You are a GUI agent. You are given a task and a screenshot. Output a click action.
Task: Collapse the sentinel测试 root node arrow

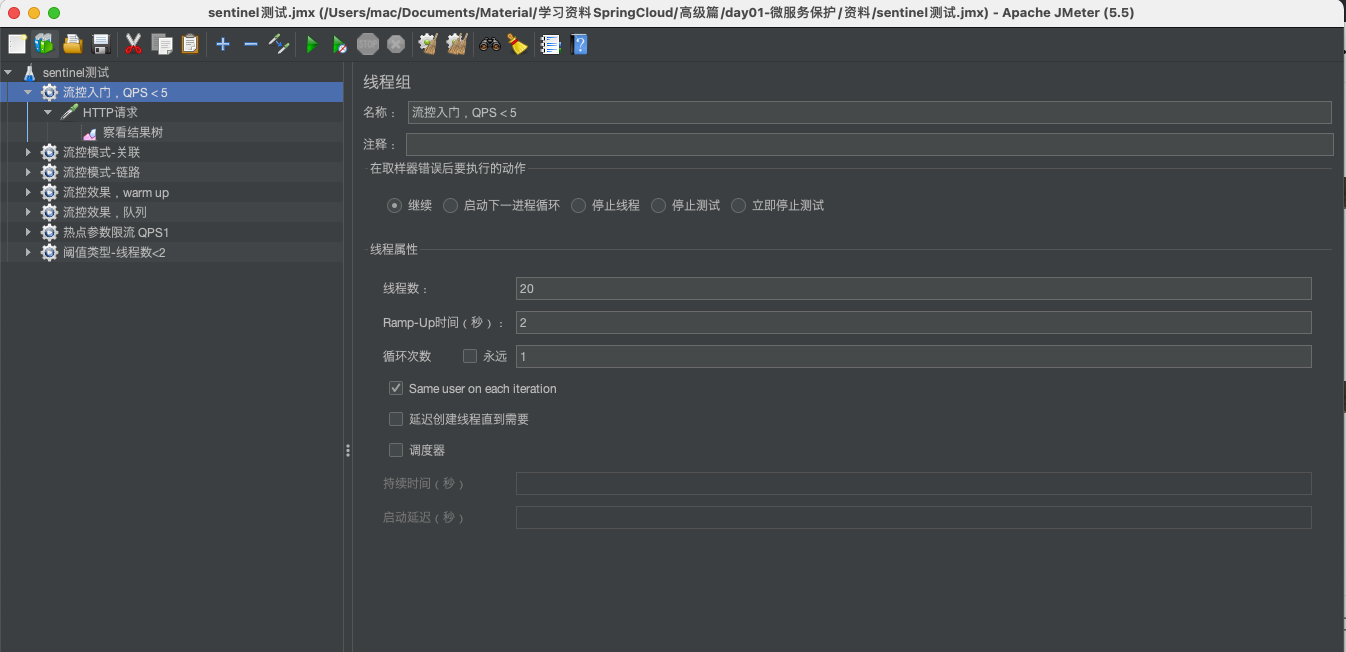point(8,72)
